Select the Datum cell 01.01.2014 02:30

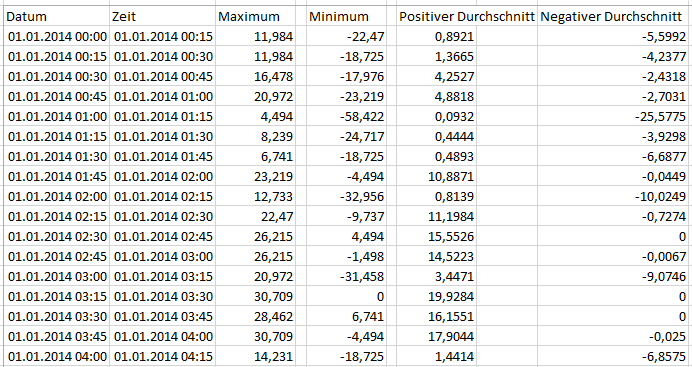(56, 236)
